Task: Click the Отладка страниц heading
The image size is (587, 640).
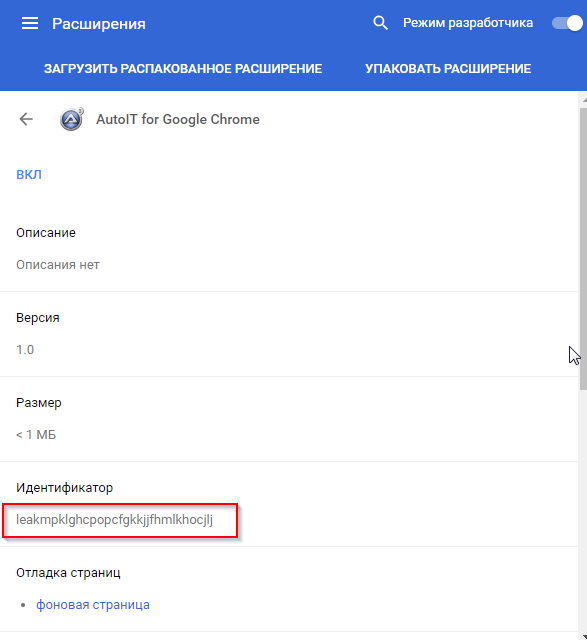Action: (68, 573)
